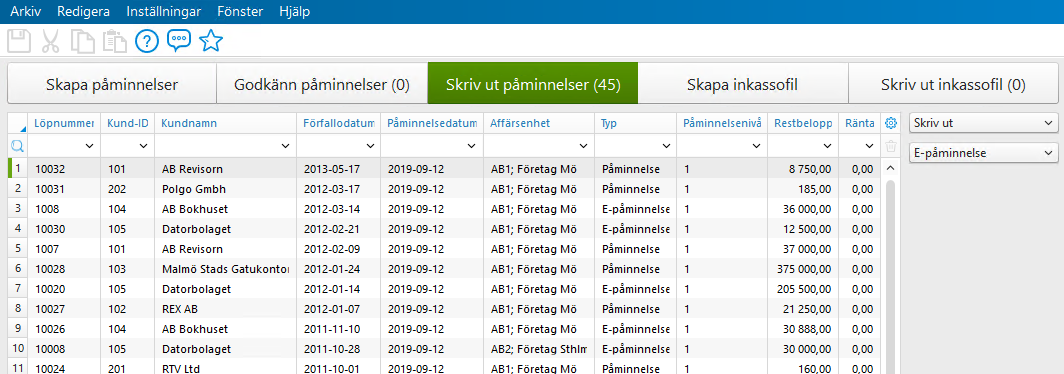Sort by Förfallodatum column header
Viewport: 1064px width, 374px height.
pyautogui.click(x=338, y=124)
